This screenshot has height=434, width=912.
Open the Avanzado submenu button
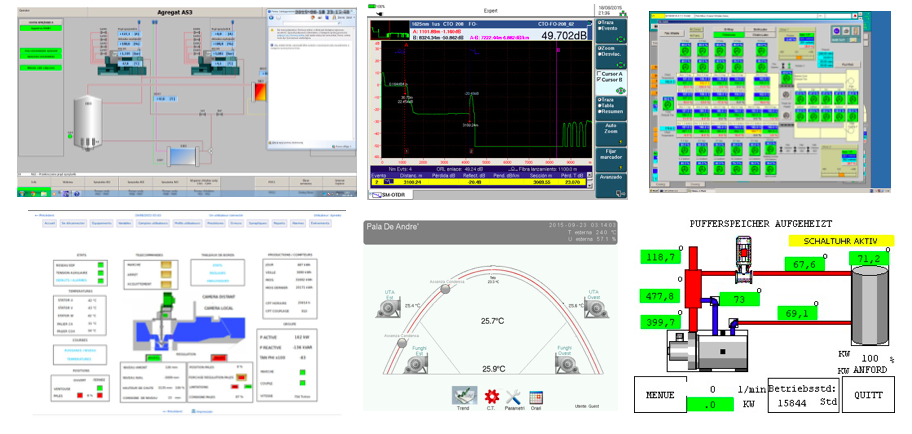611,184
